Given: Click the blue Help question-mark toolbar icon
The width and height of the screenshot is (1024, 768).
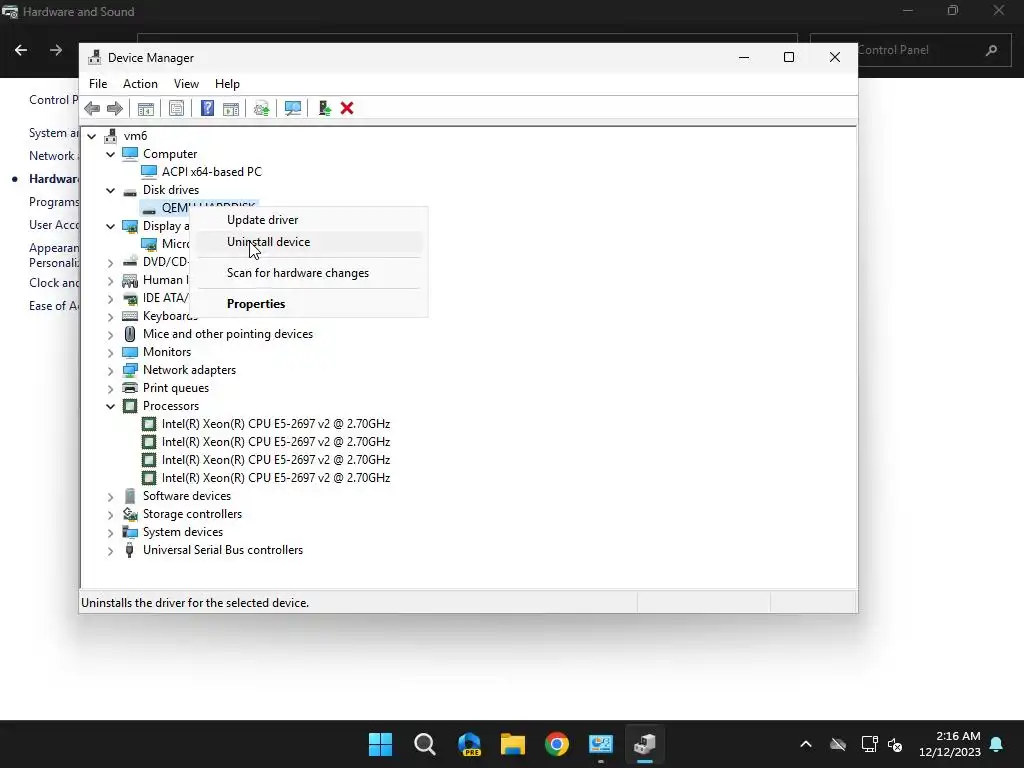Looking at the screenshot, I should tap(207, 108).
